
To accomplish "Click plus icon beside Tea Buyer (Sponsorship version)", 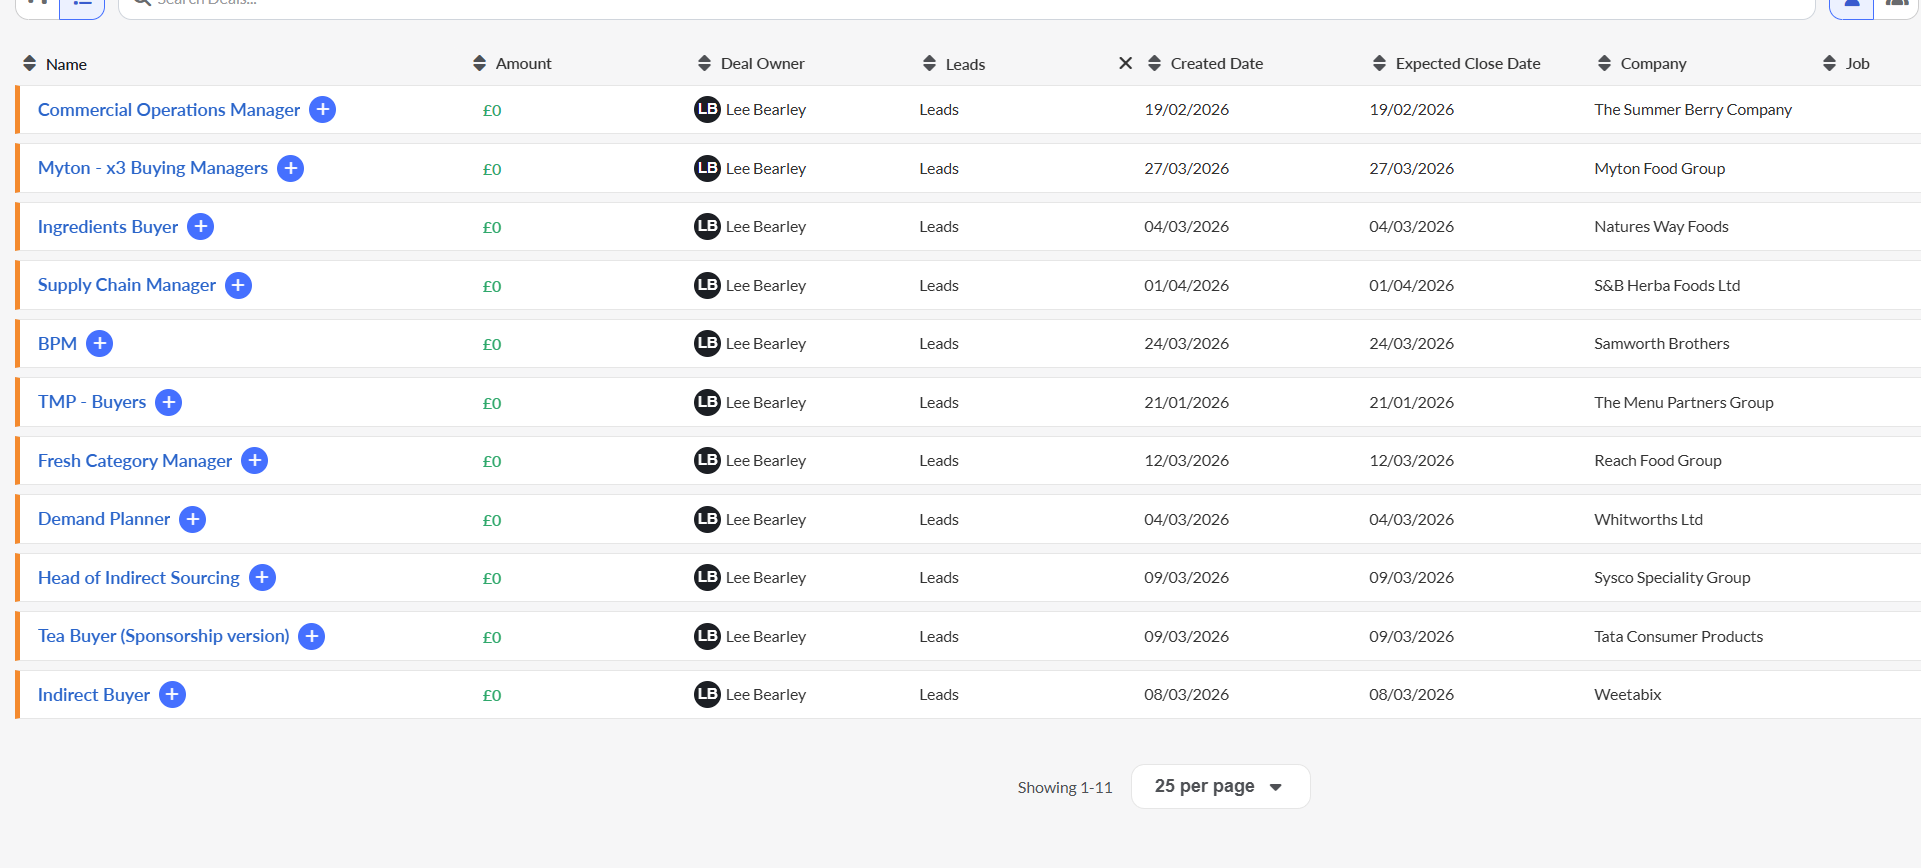I will click(311, 636).
